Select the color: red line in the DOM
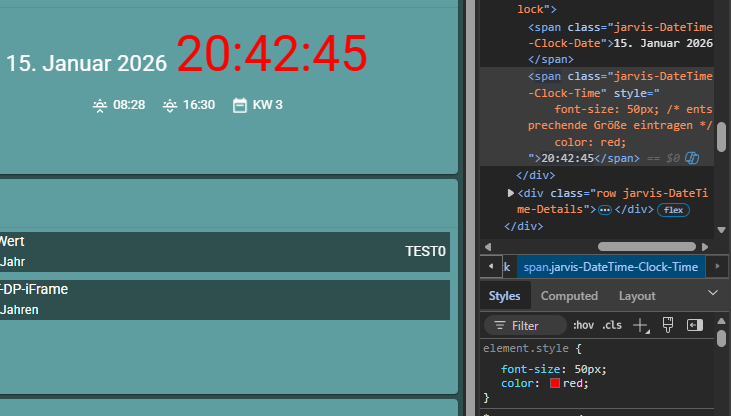The height and width of the screenshot is (416, 731). pyautogui.click(x=590, y=142)
